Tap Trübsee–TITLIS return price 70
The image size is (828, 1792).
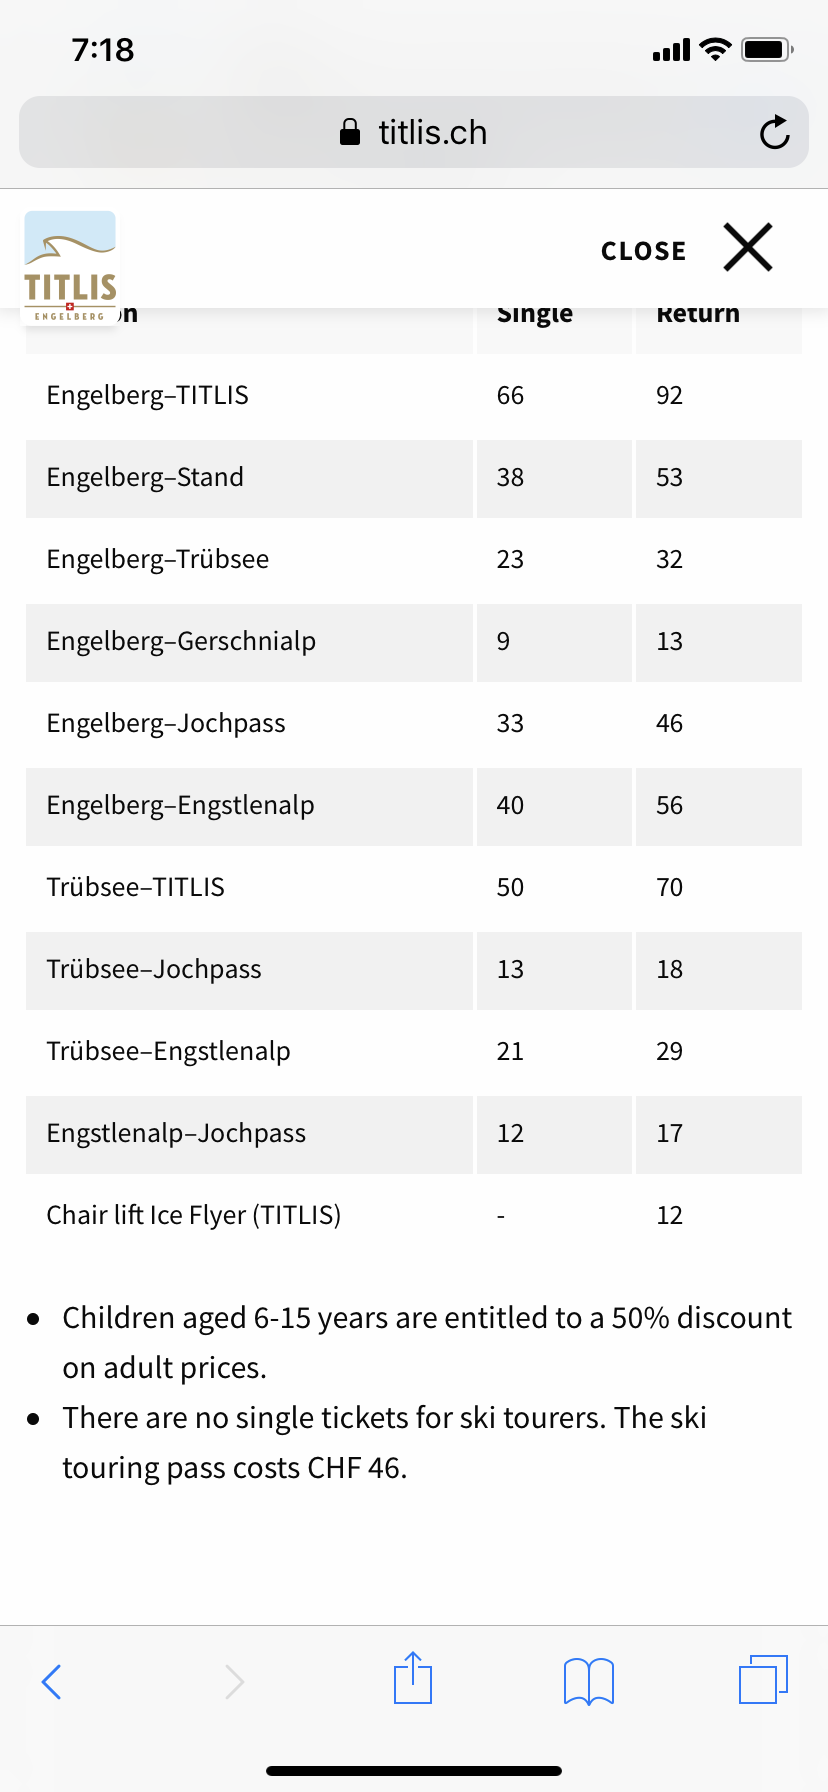pos(669,887)
